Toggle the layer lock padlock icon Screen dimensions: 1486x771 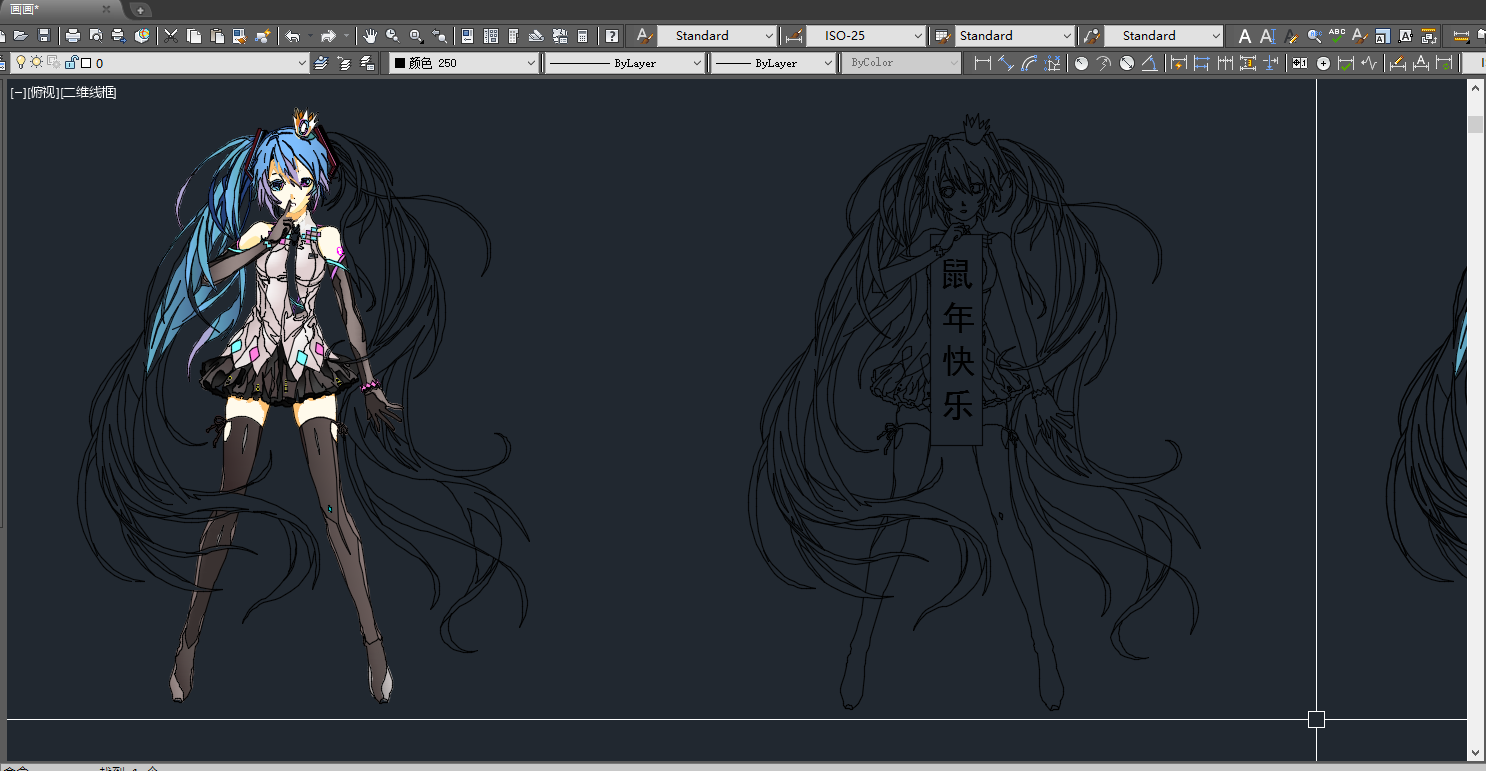coord(70,63)
